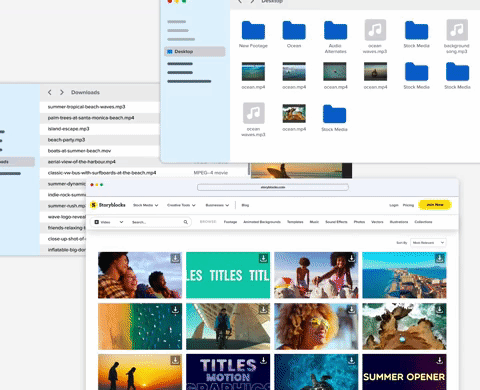Browse the Templates category

[295, 222]
